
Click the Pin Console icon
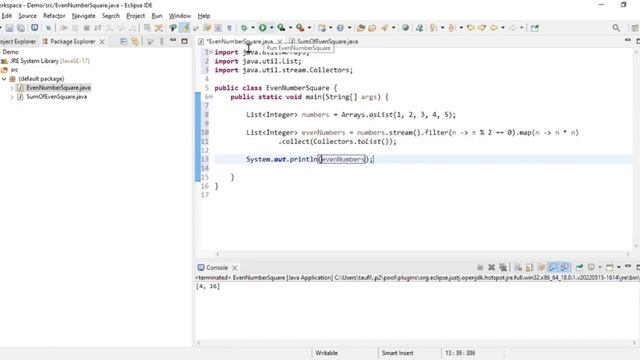pos(579,267)
